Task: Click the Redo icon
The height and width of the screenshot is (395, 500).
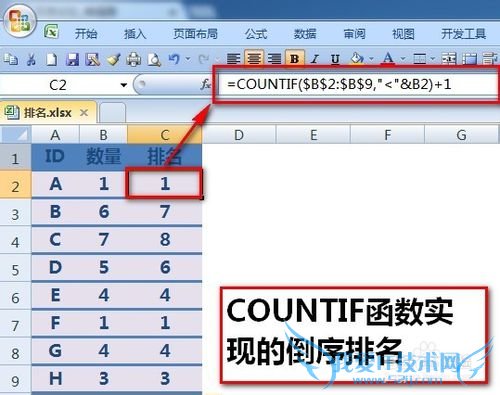Action: point(203,59)
